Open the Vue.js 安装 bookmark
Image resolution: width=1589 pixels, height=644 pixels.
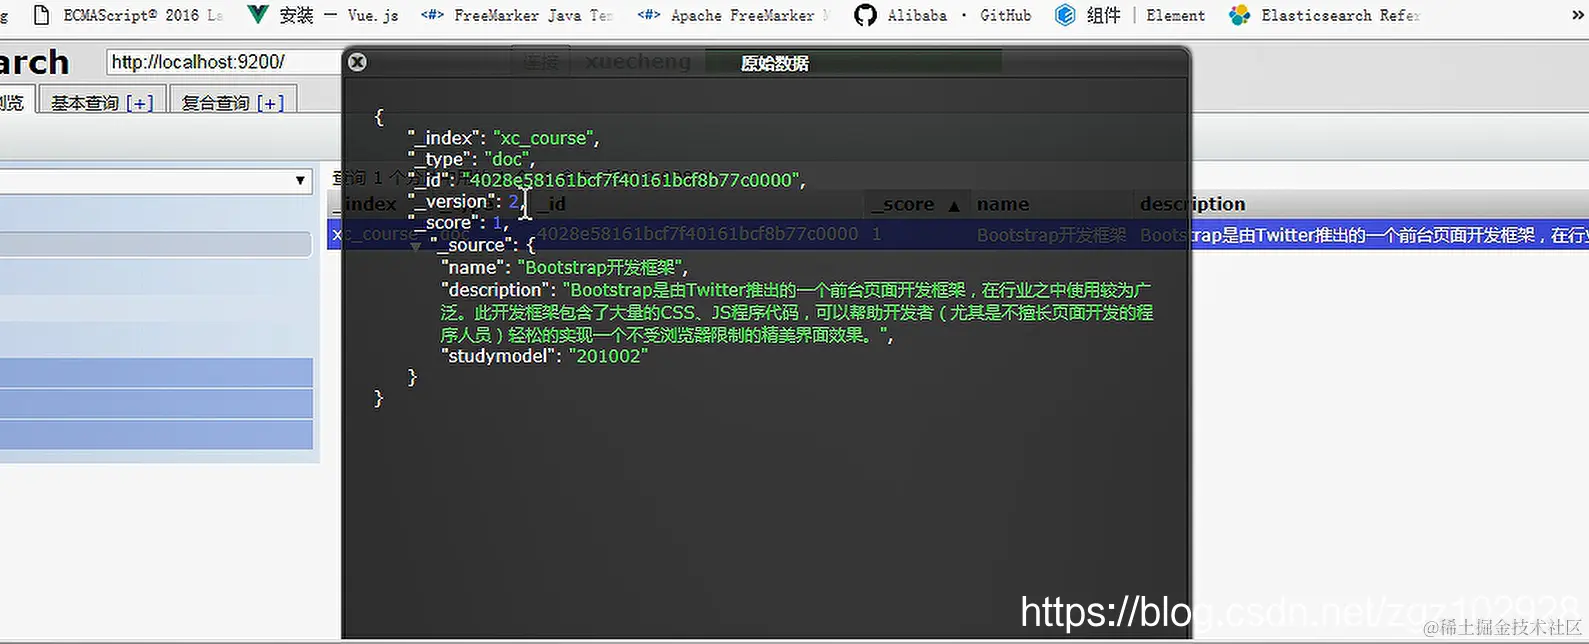coord(322,15)
